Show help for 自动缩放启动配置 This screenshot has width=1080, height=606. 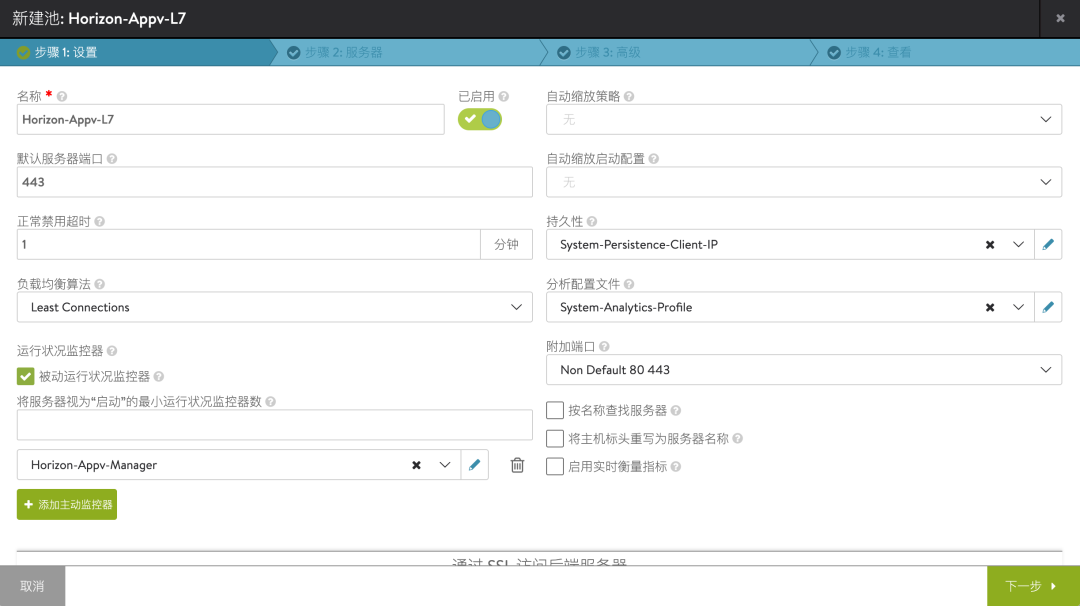654,159
